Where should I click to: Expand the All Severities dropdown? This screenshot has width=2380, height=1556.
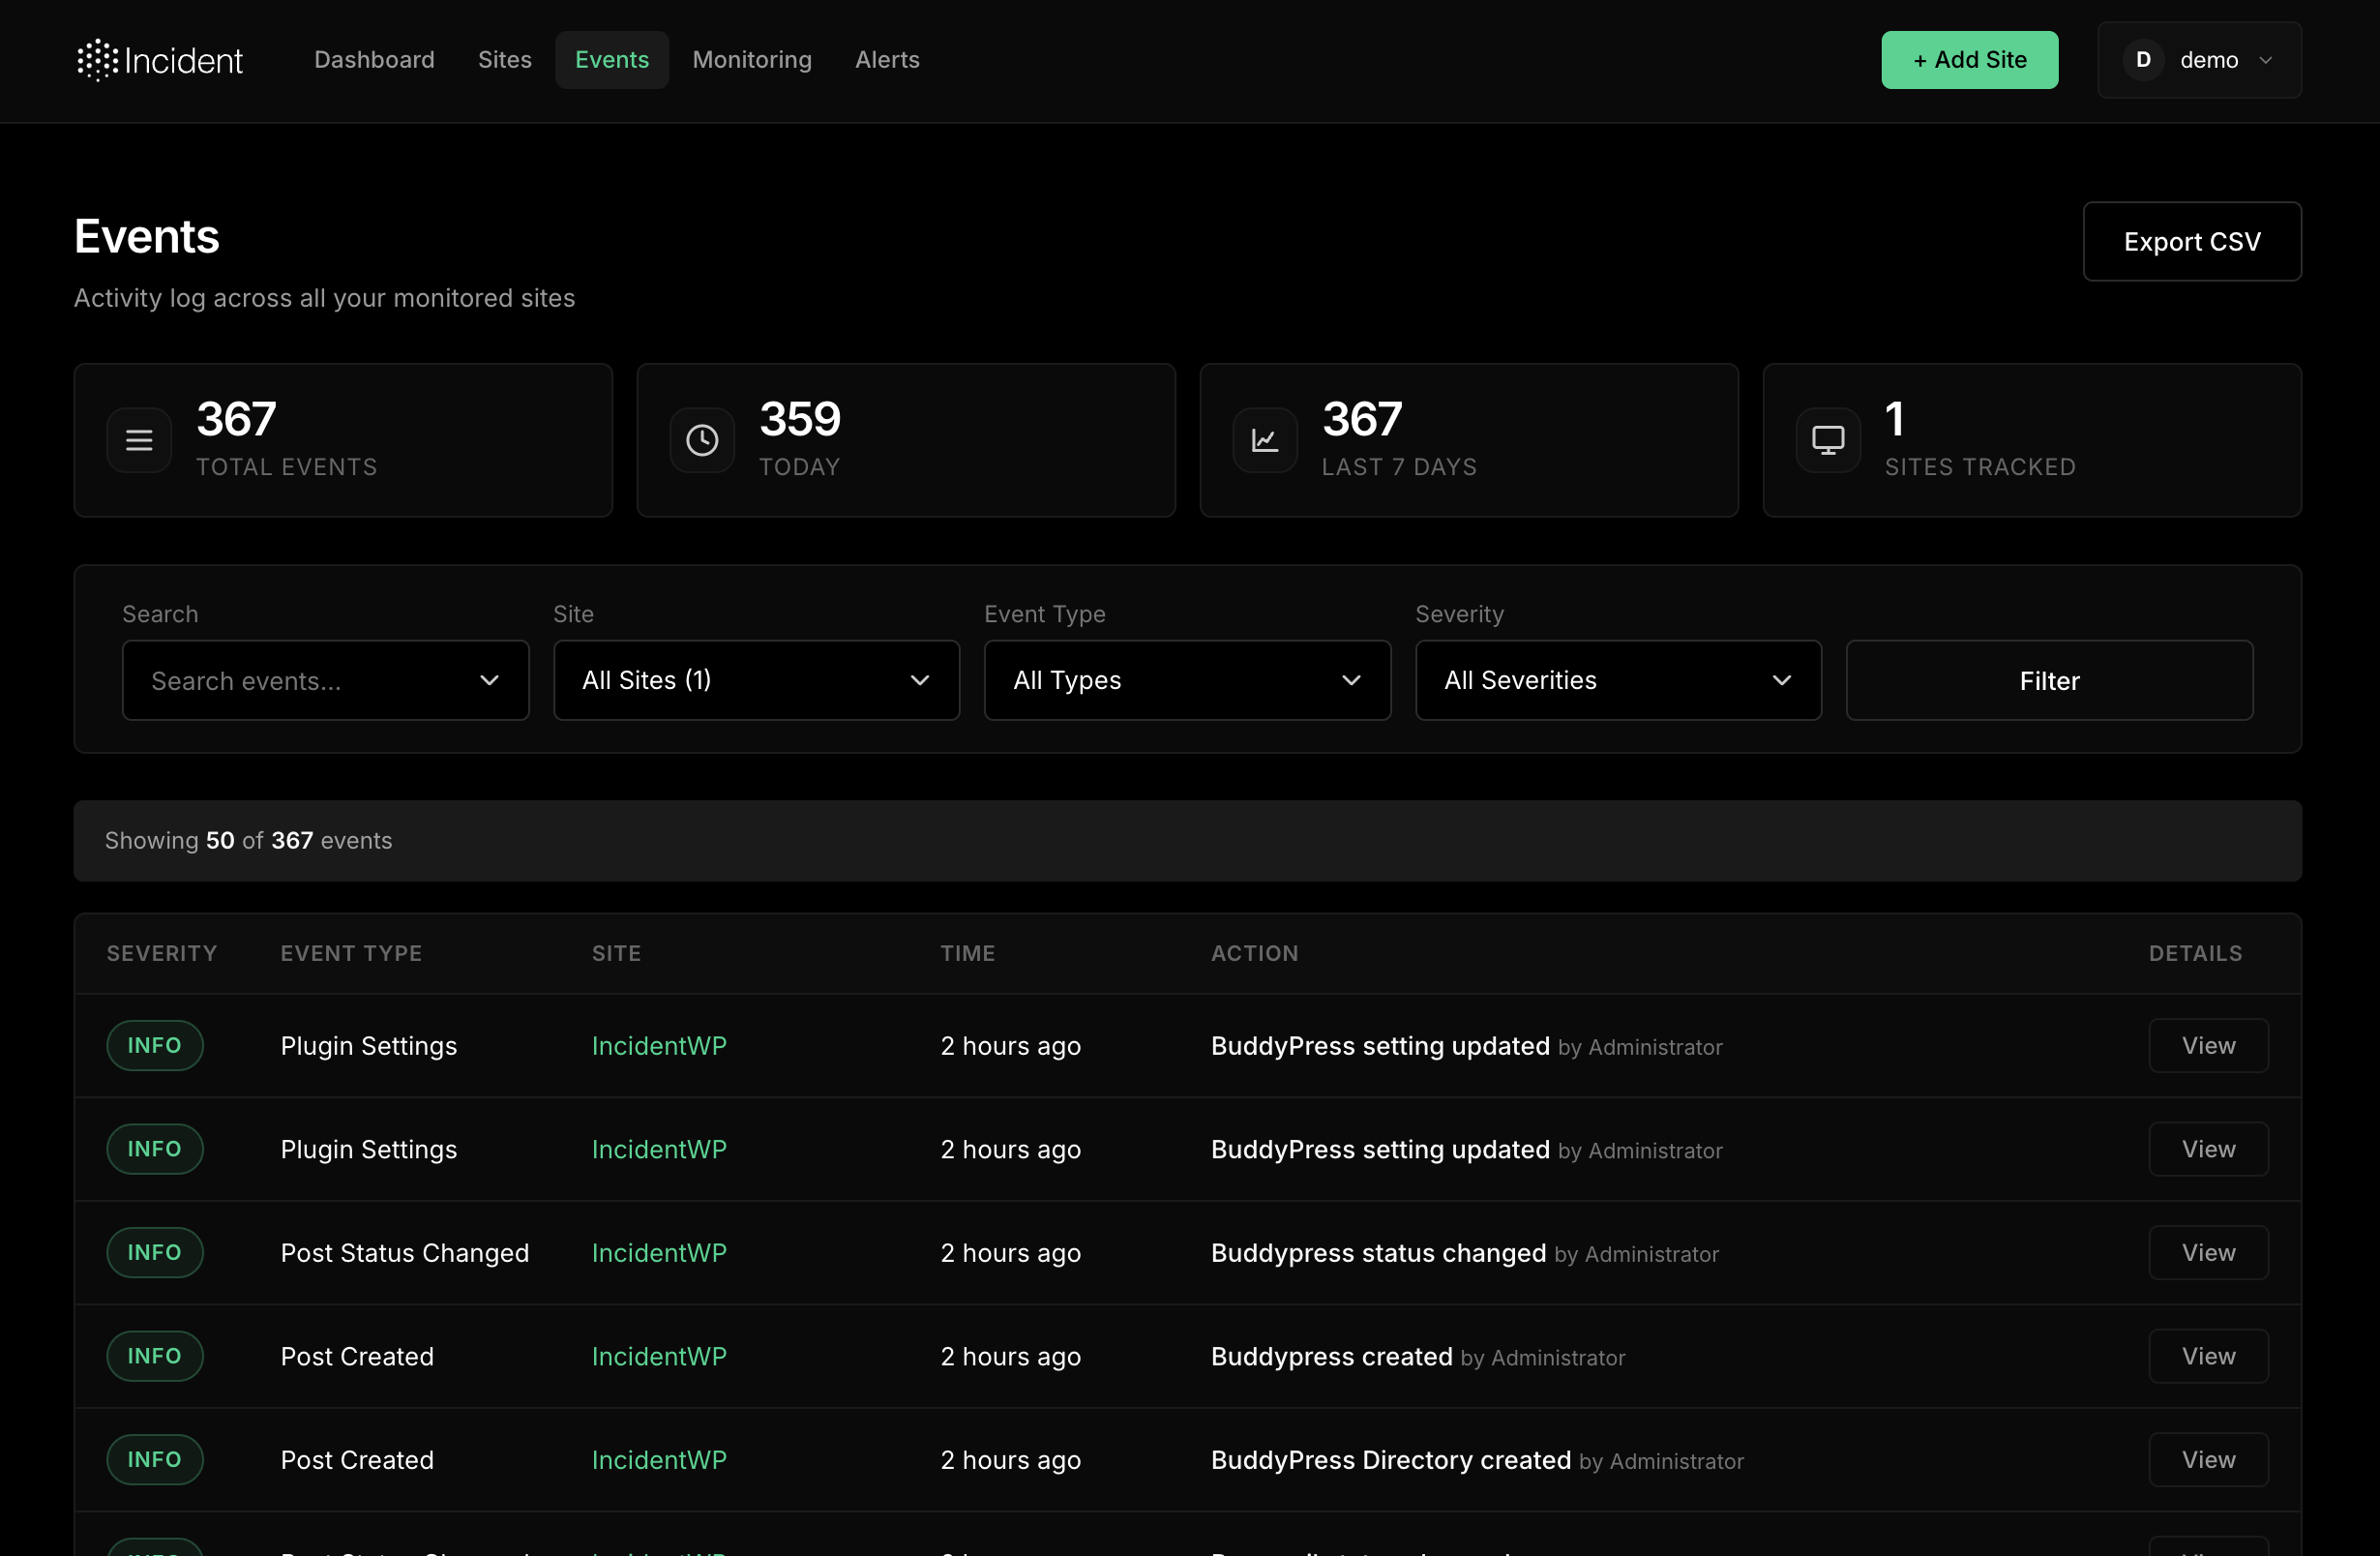[1618, 680]
